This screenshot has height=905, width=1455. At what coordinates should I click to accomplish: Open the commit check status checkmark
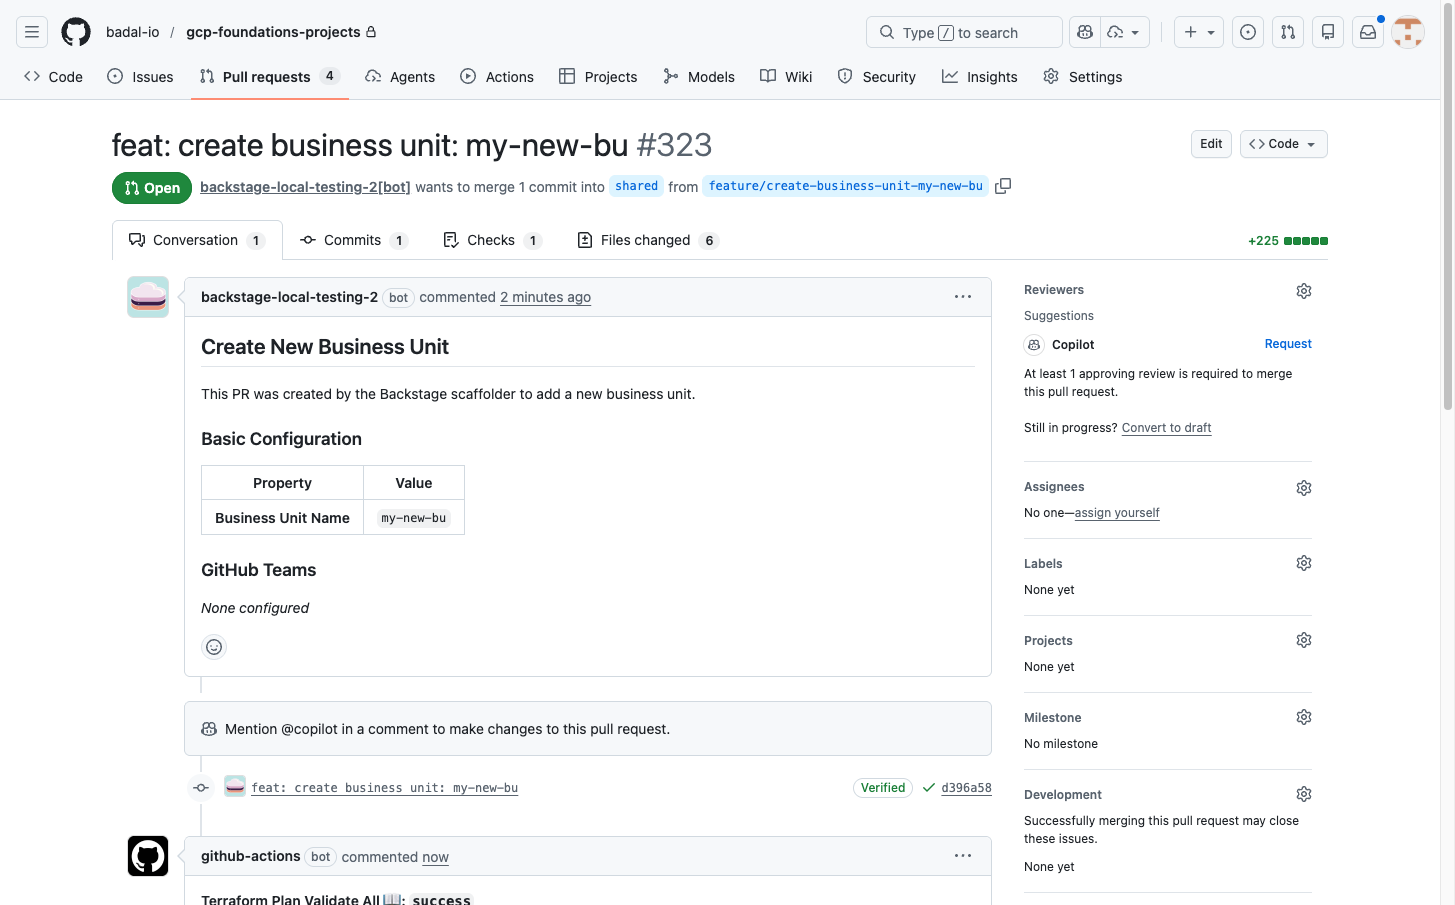point(929,788)
